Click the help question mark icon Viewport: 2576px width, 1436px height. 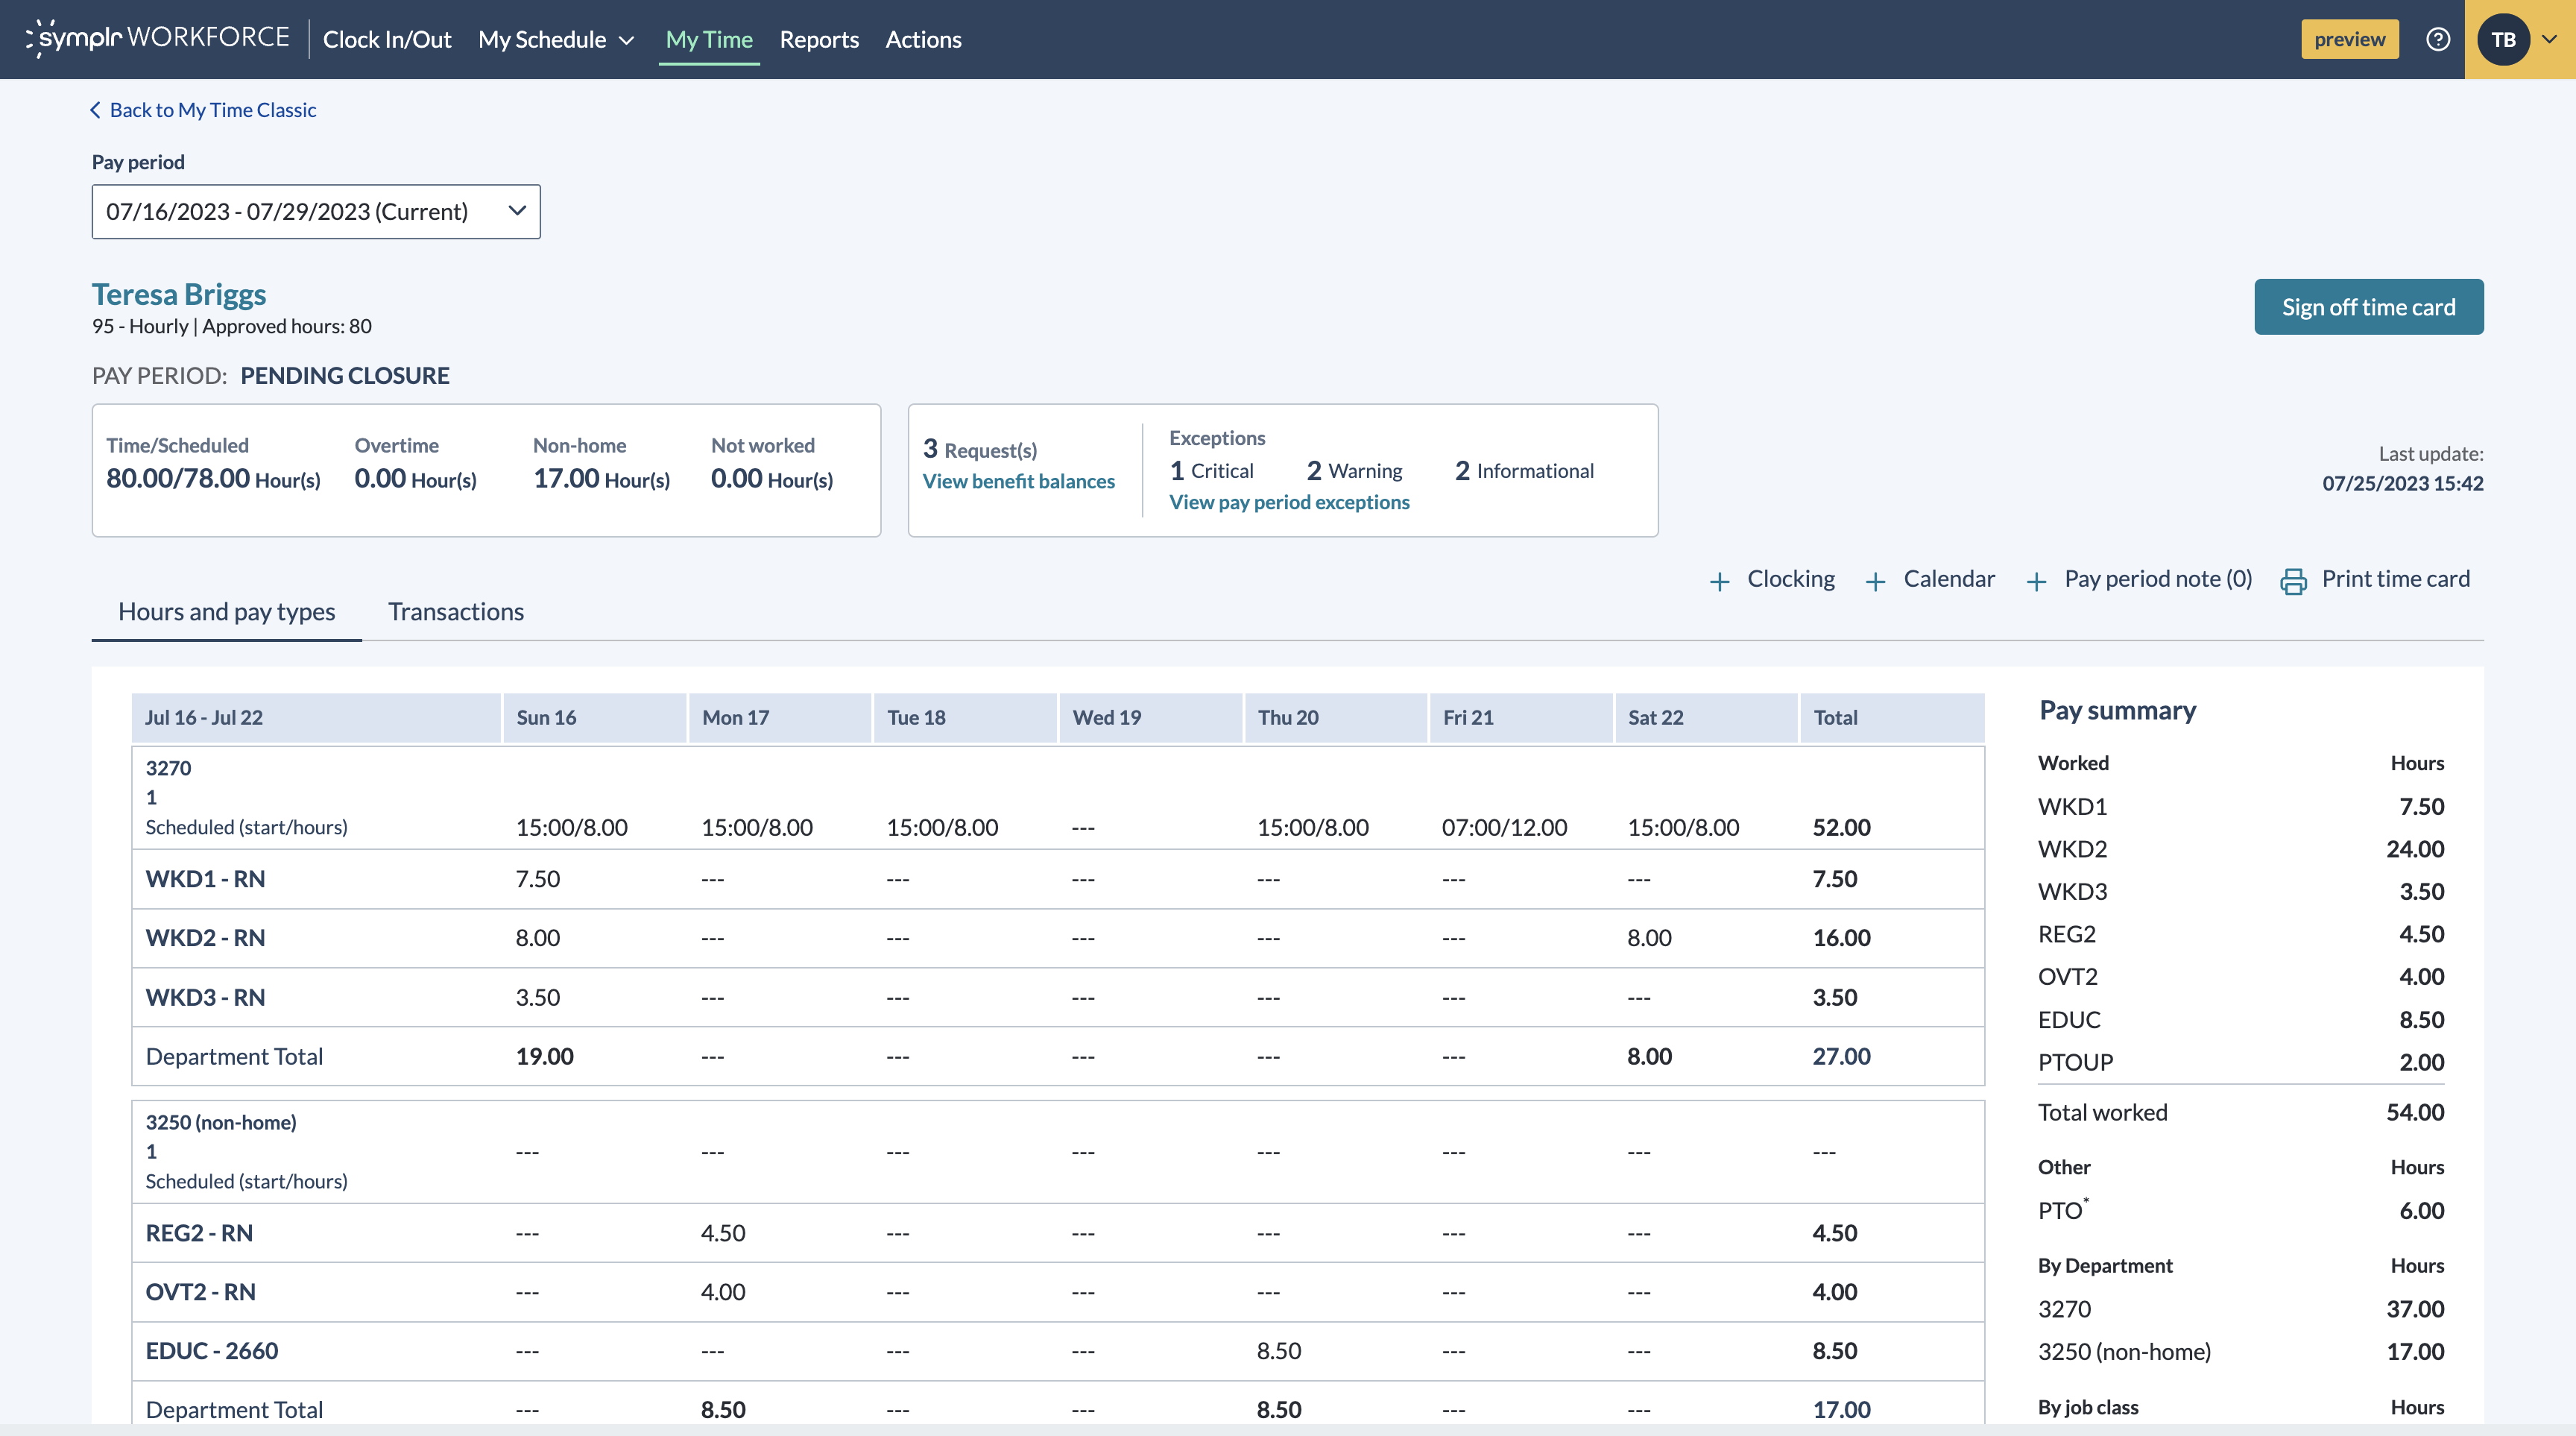[x=2437, y=39]
